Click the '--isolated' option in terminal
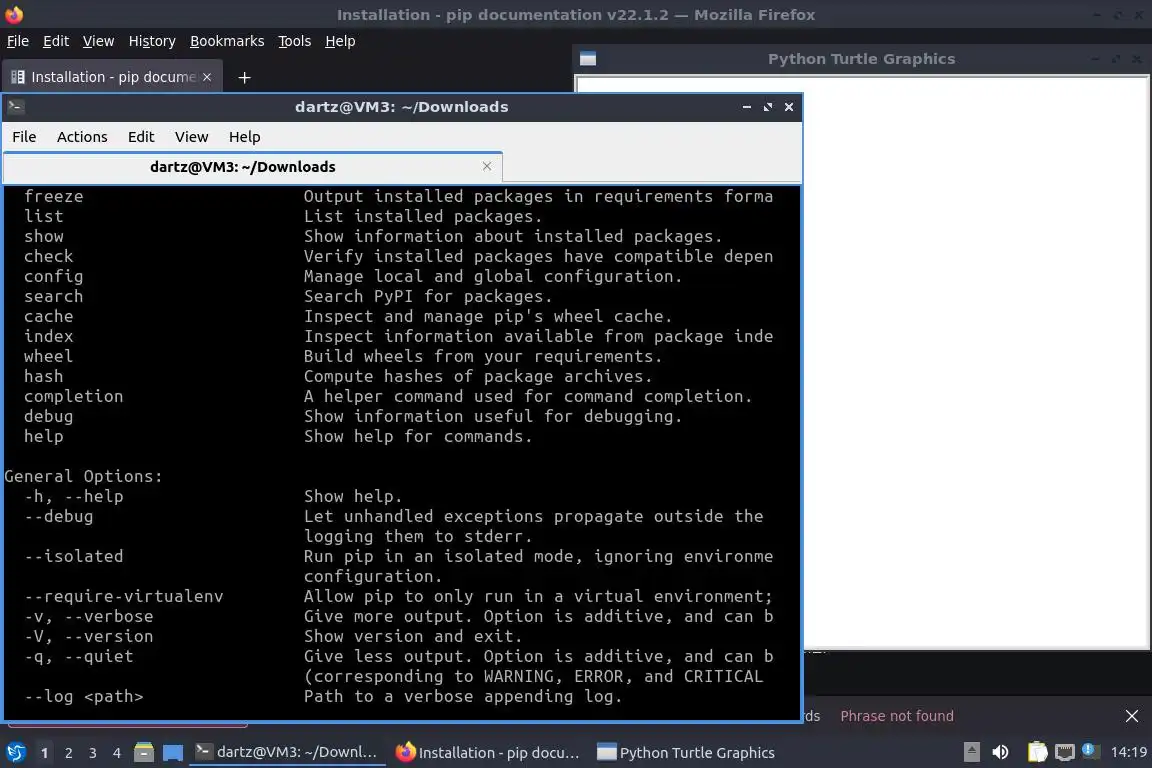 coord(73,556)
